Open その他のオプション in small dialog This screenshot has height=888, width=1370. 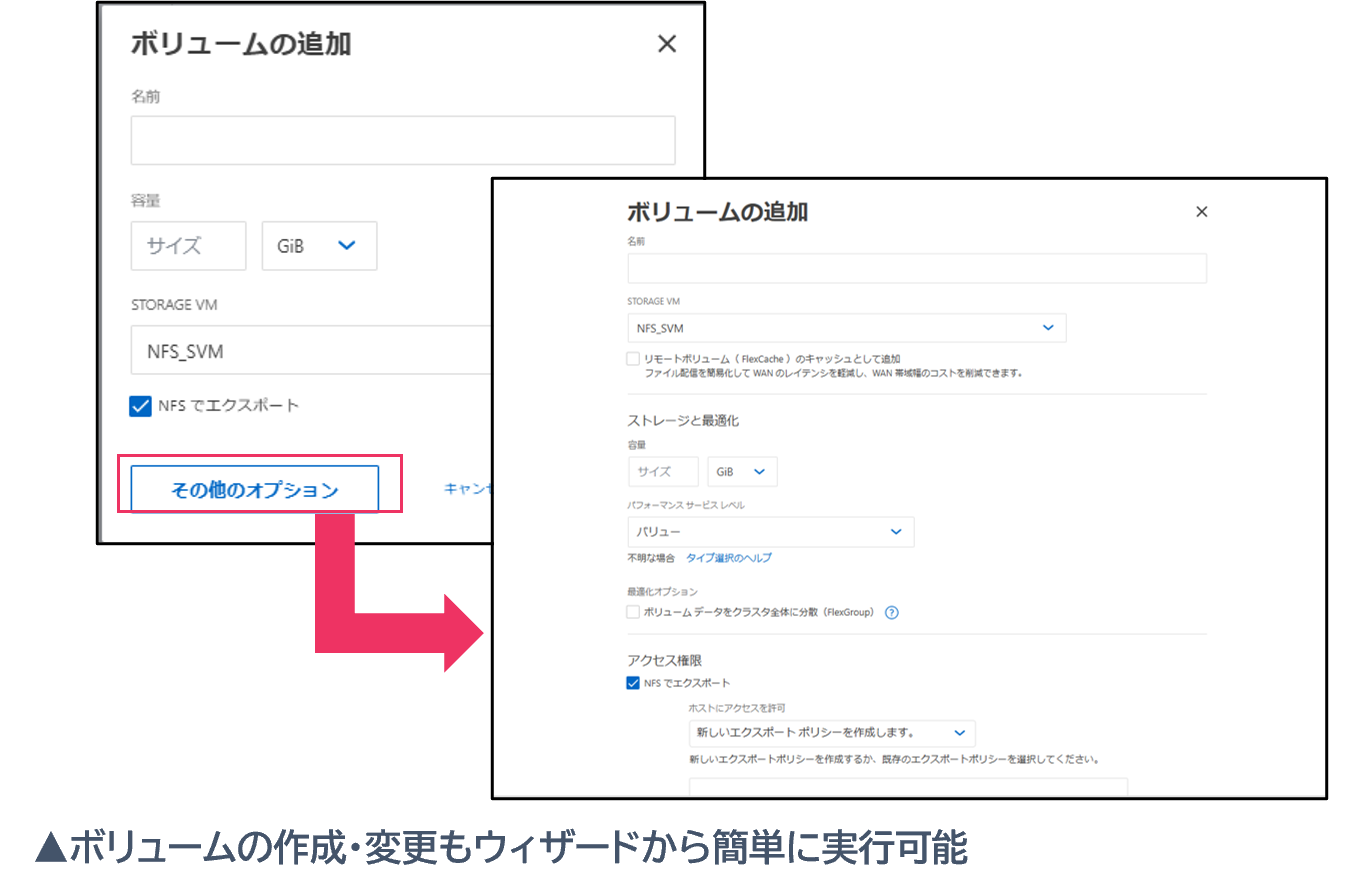click(x=254, y=489)
